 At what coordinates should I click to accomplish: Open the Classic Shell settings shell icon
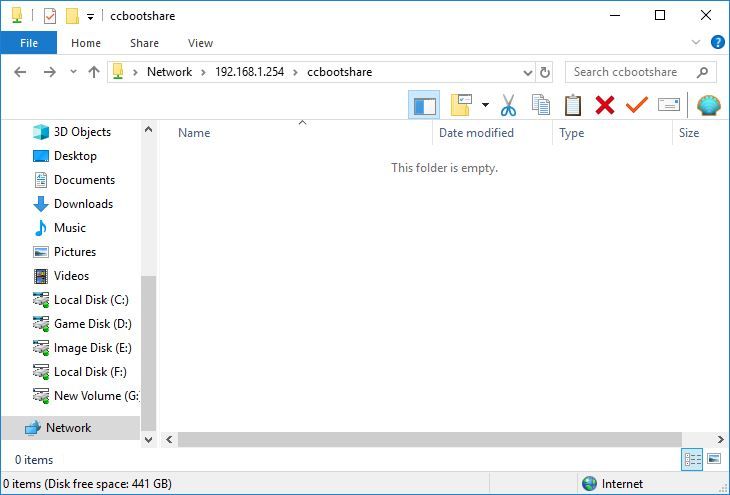(708, 105)
